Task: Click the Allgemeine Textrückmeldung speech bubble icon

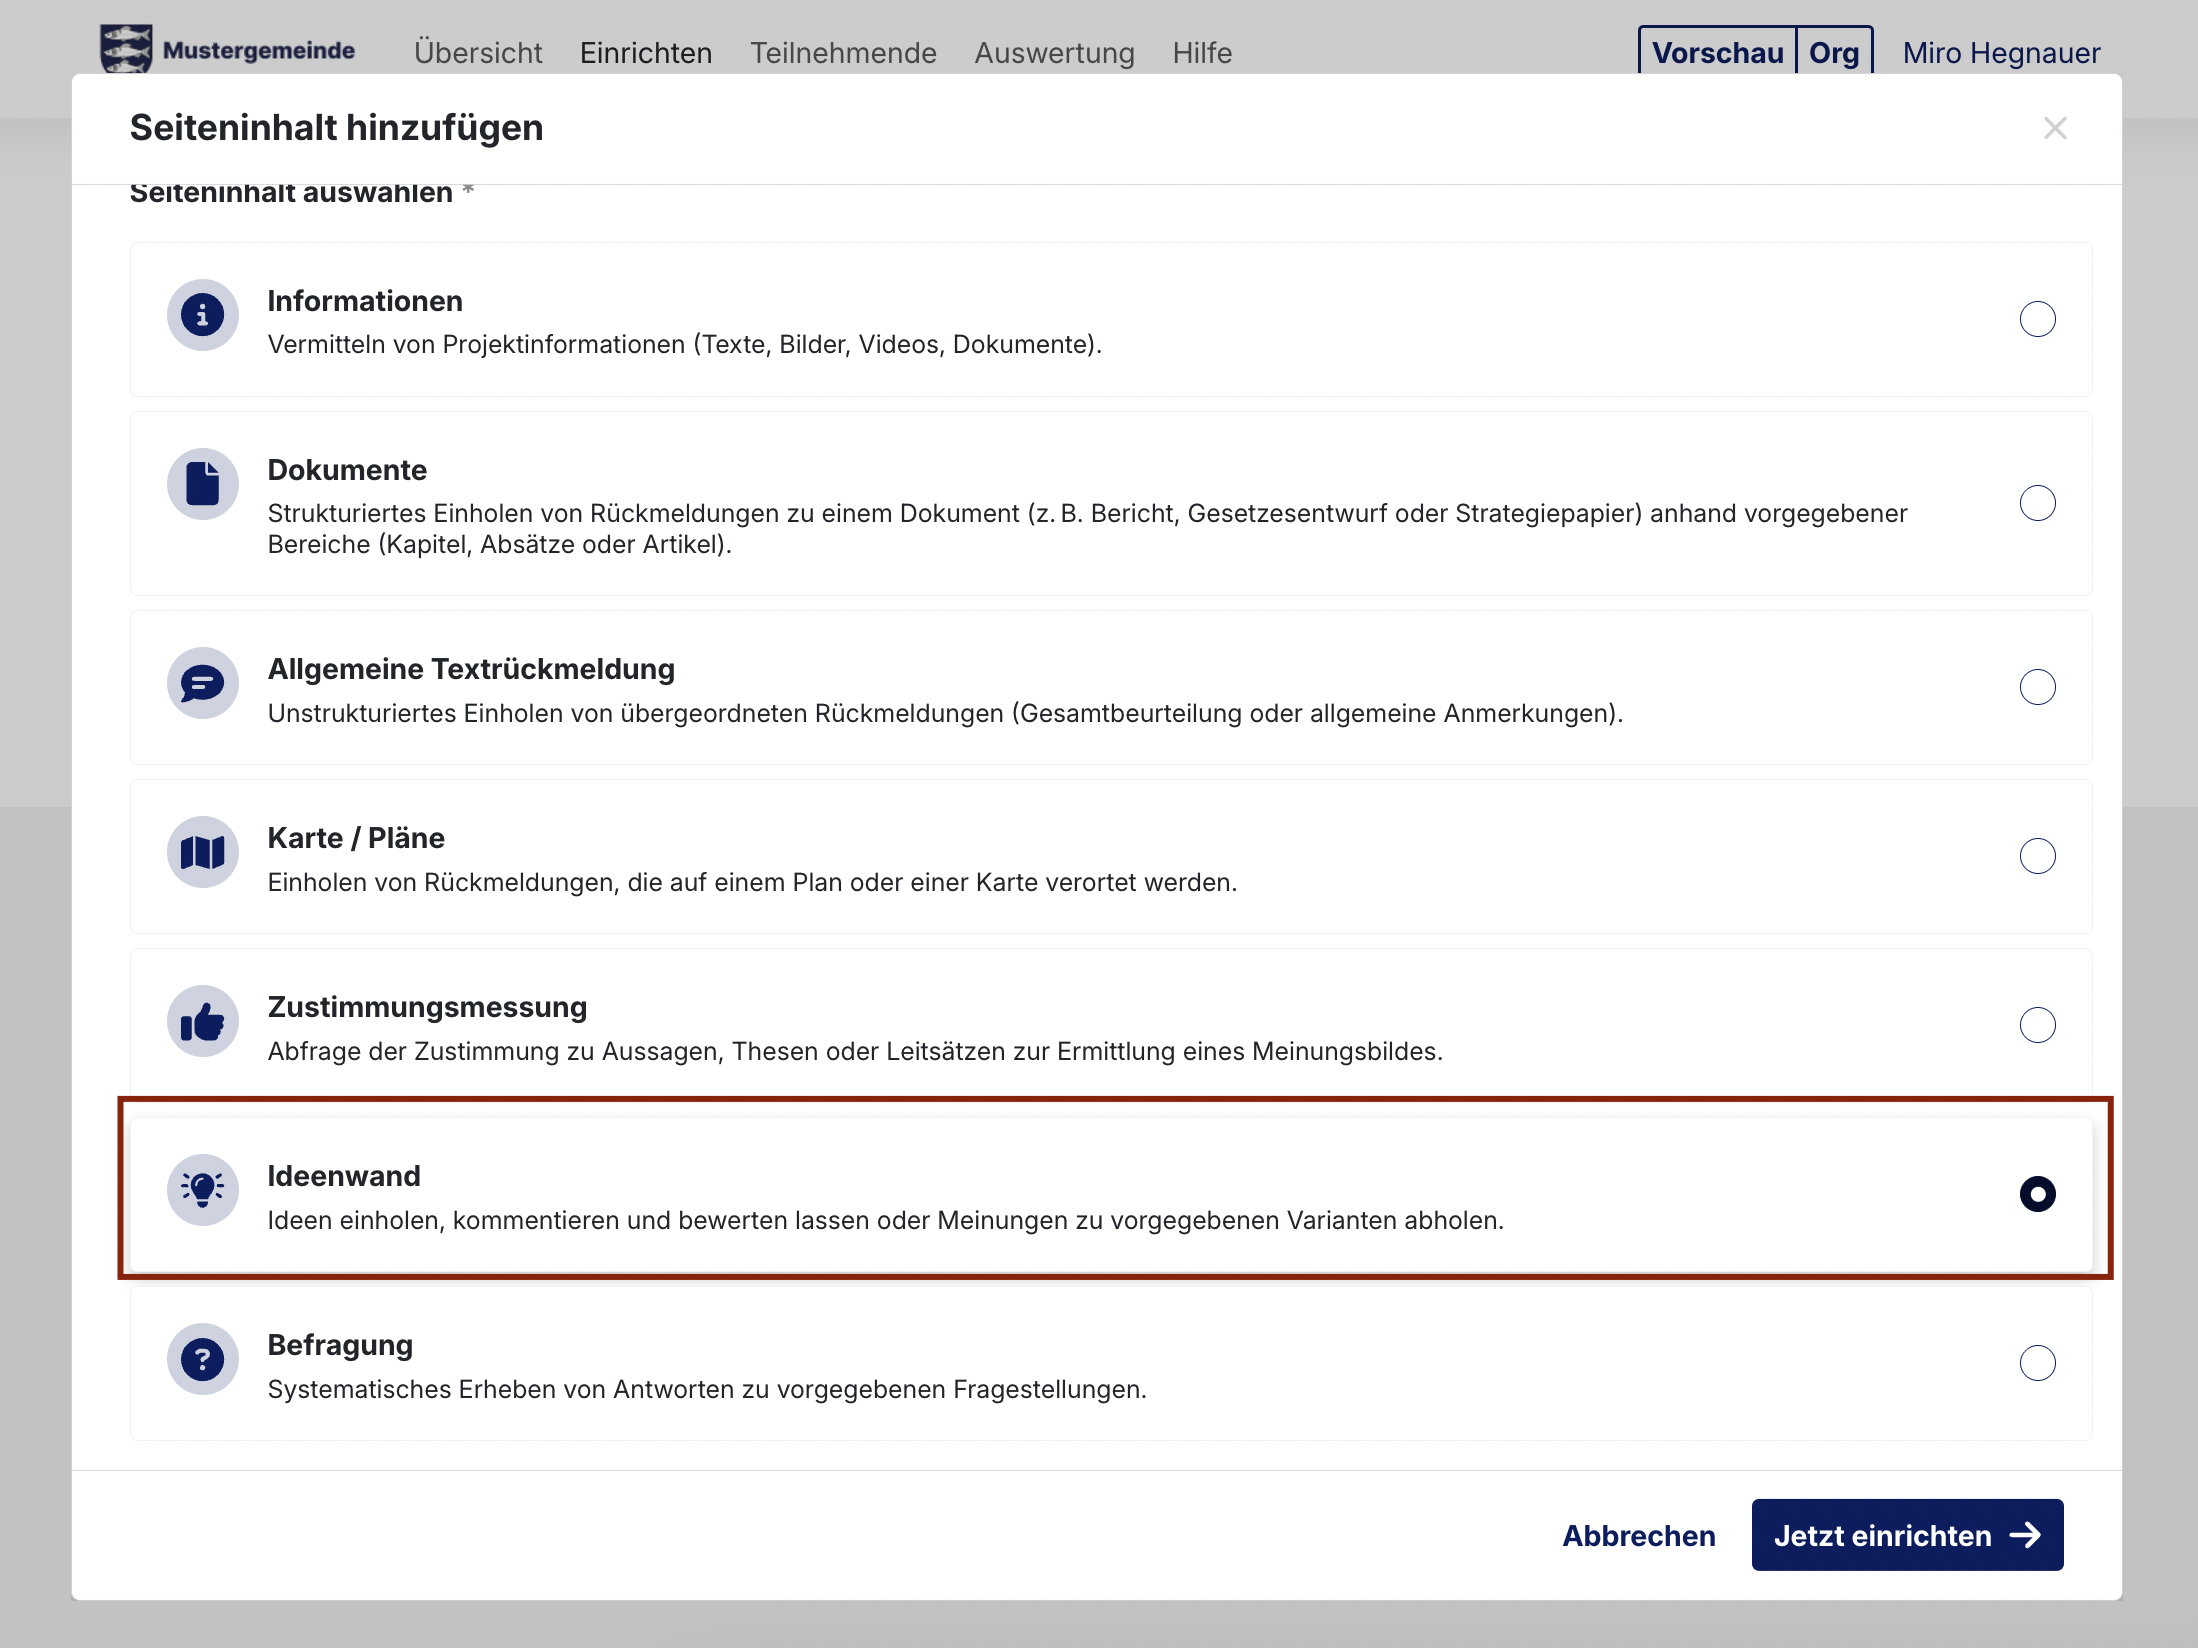Action: point(202,684)
